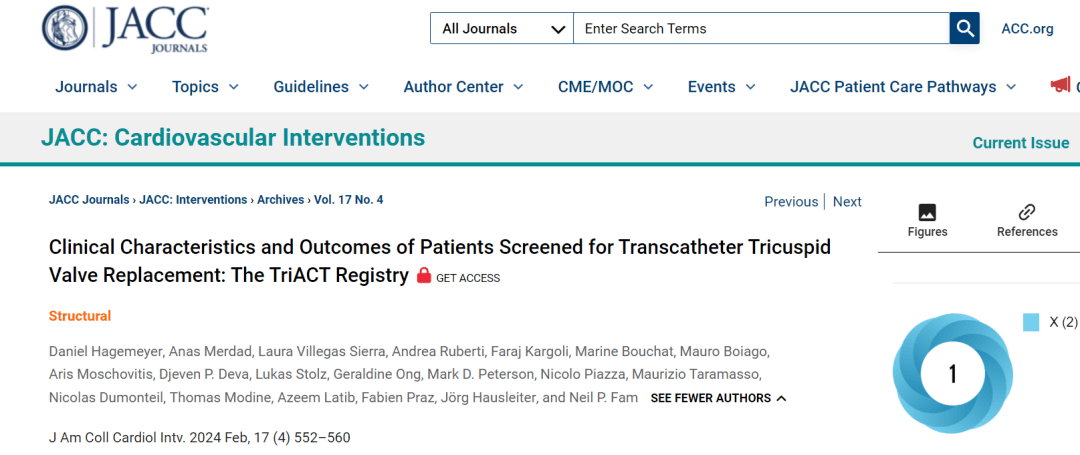Go to the Next article
Viewport: 1080px width, 455px height.
point(847,202)
